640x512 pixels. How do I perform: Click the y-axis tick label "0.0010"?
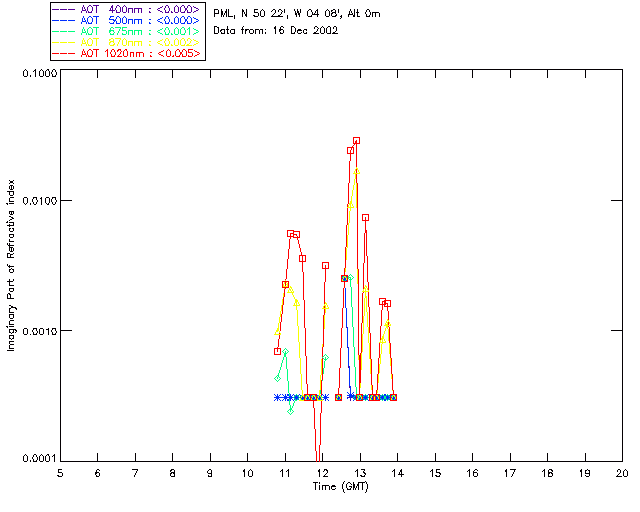pyautogui.click(x=40, y=331)
